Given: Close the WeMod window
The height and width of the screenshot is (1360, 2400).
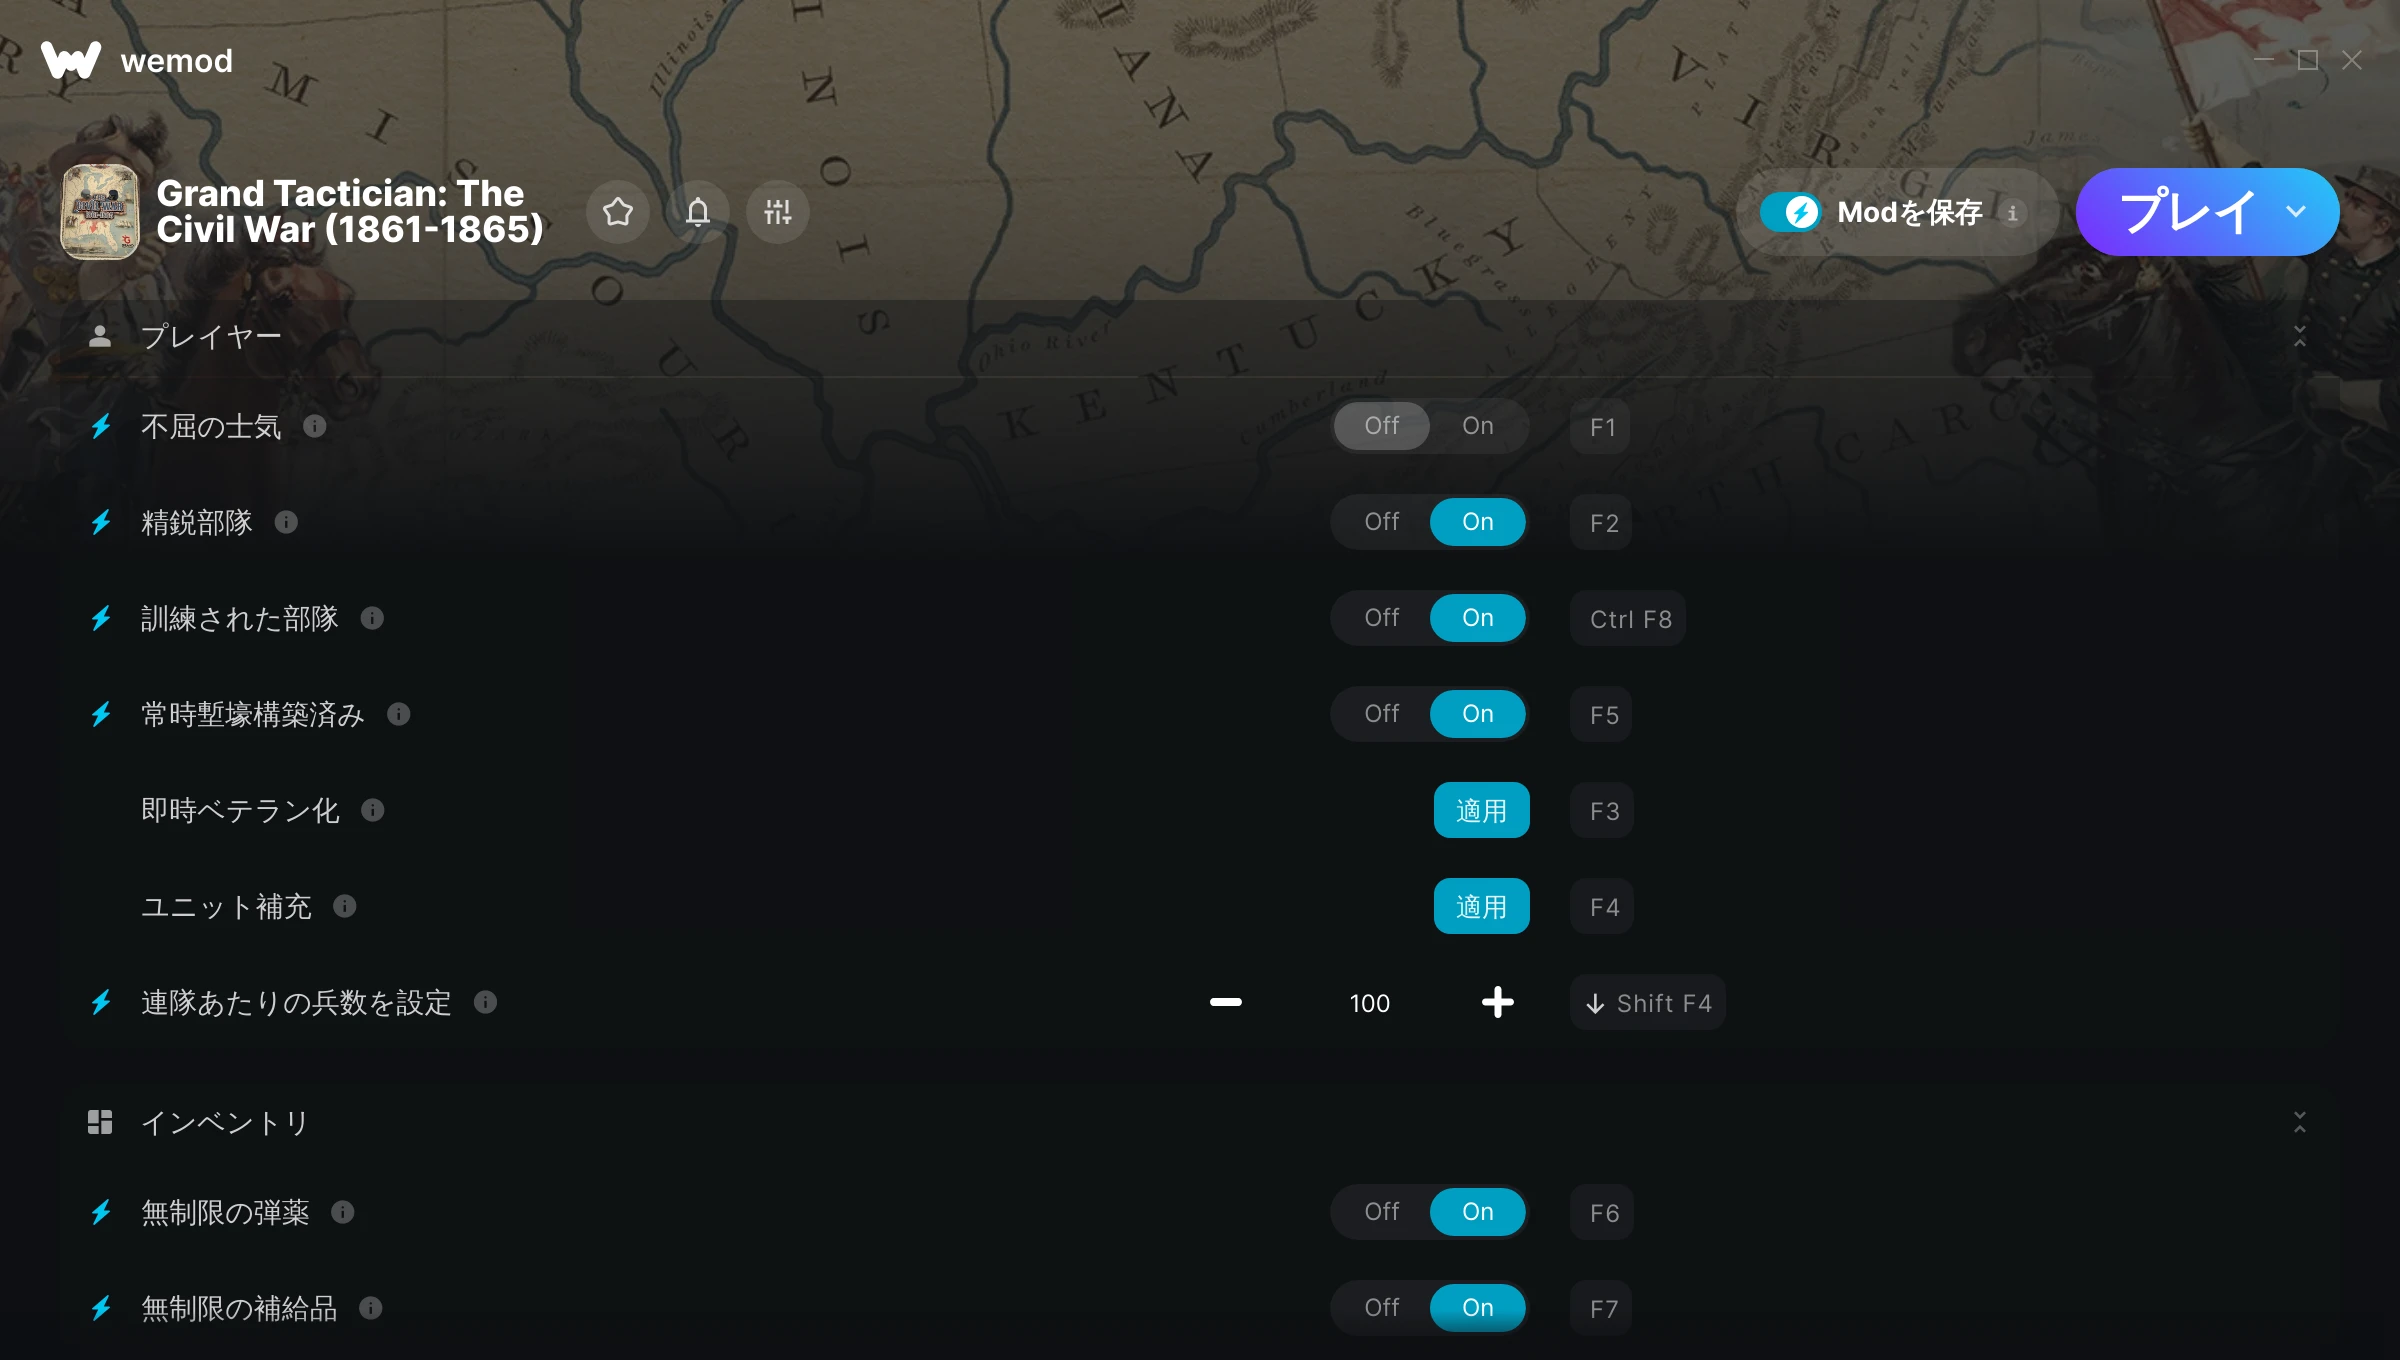Looking at the screenshot, I should pos(2352,60).
